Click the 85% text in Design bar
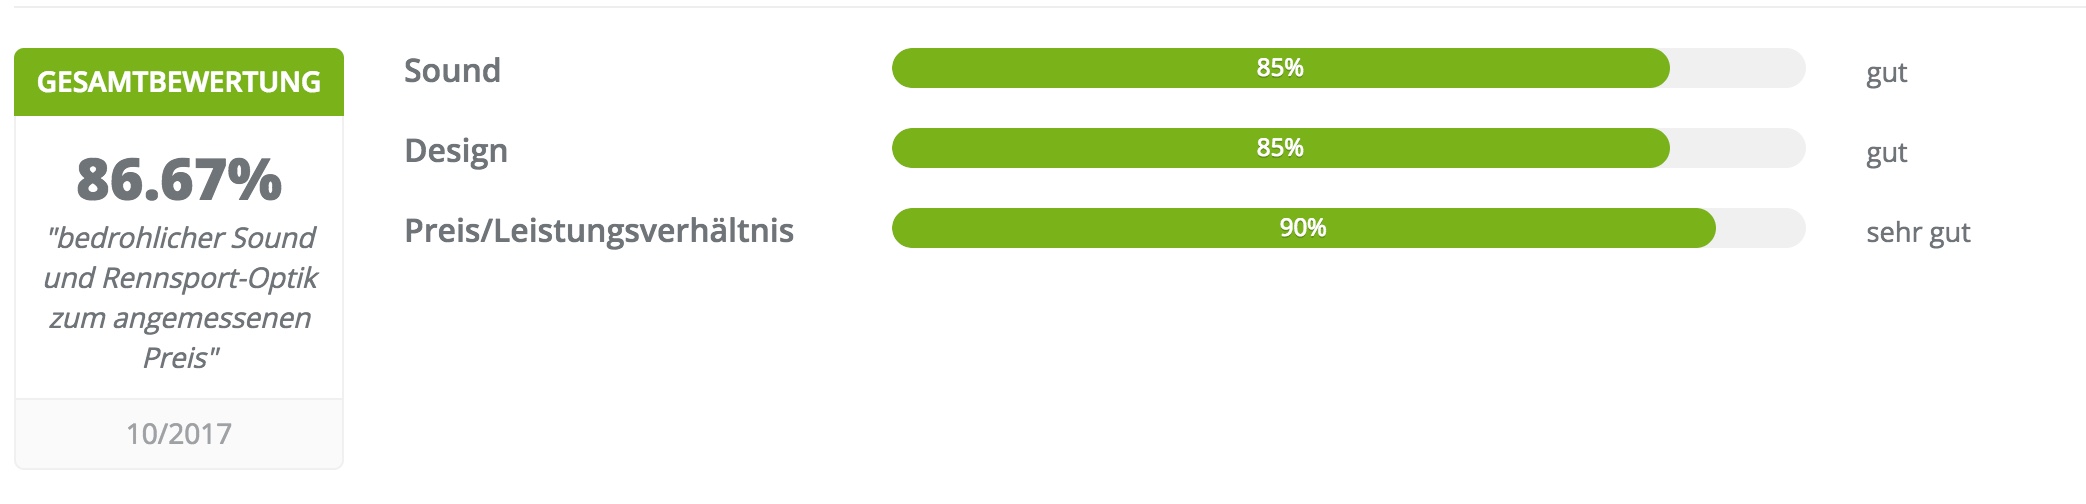Image resolution: width=2086 pixels, height=504 pixels. 1280,148
